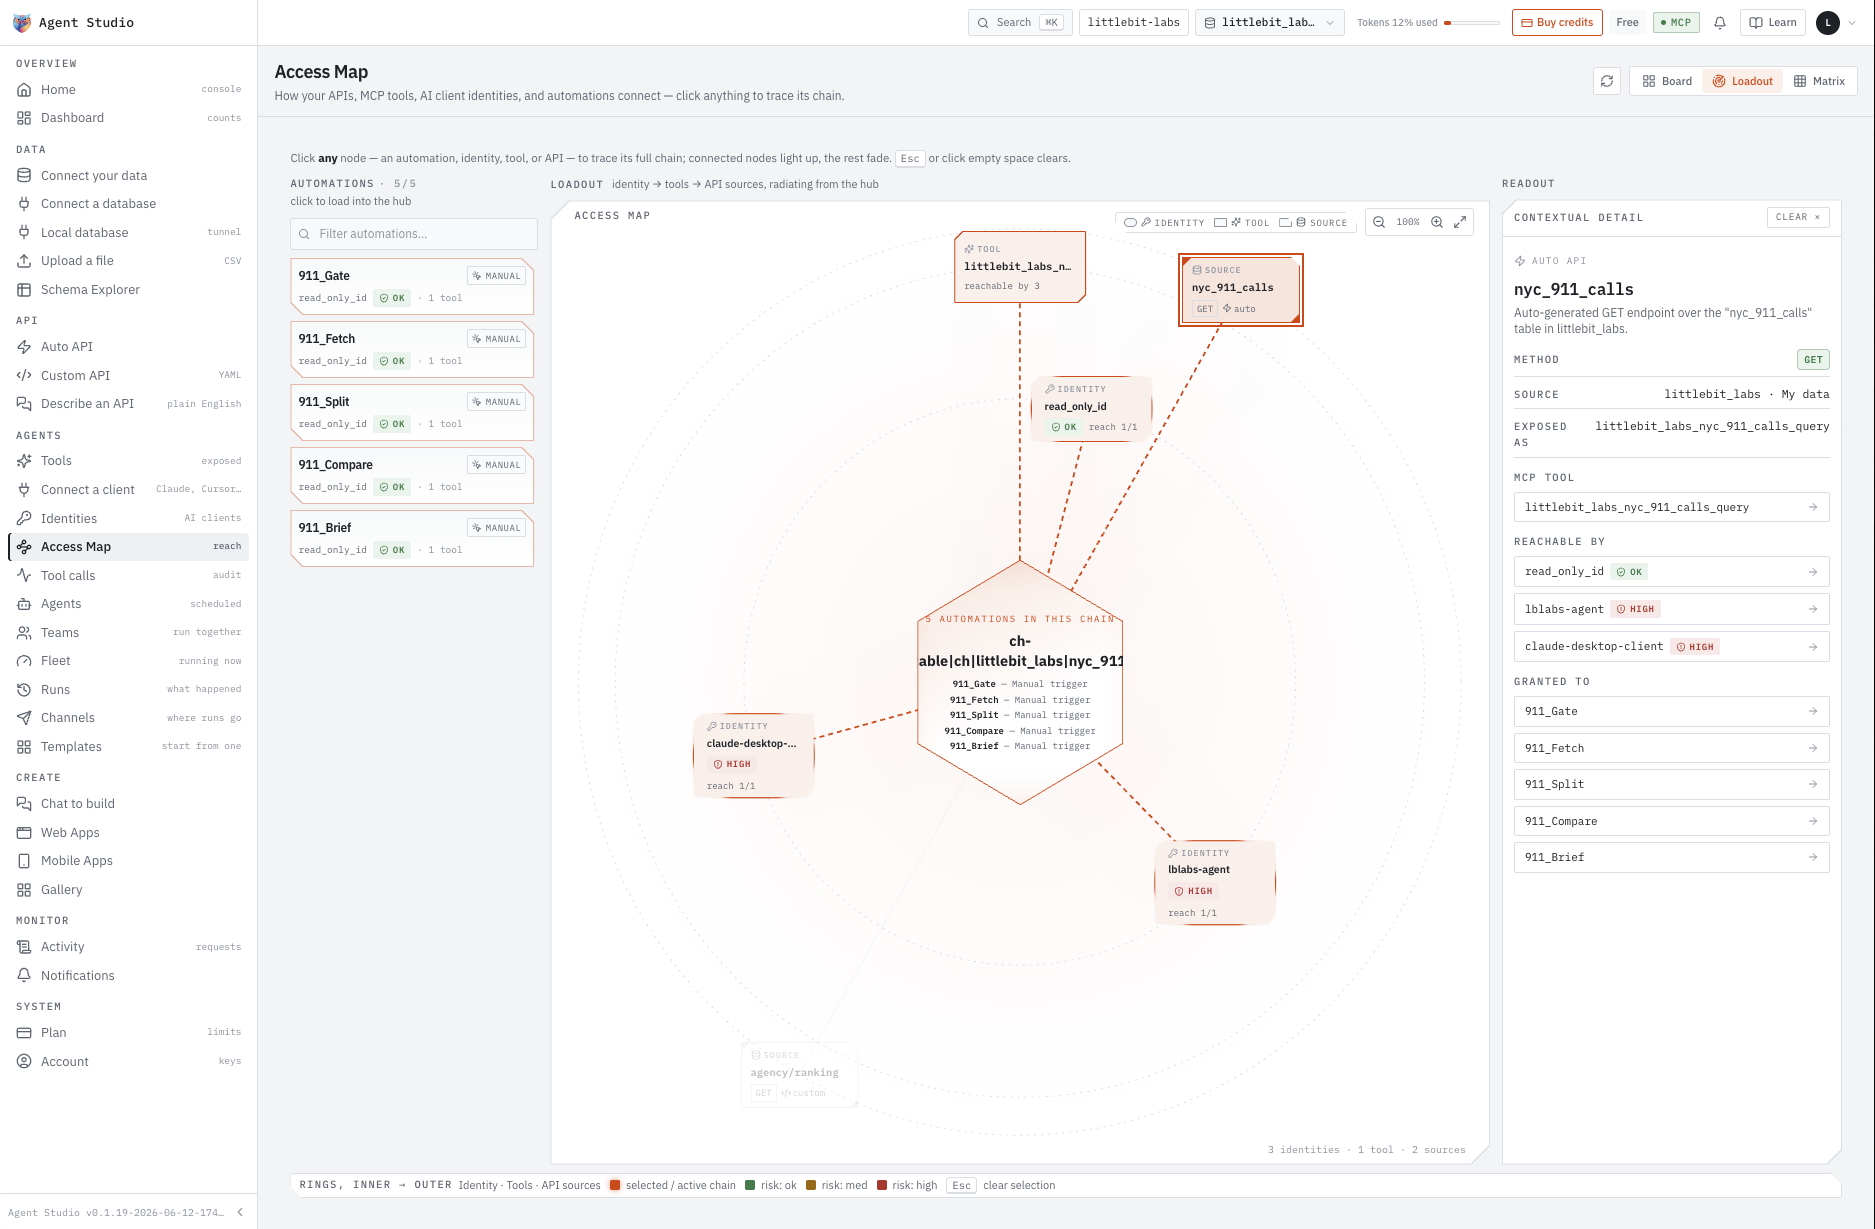The width and height of the screenshot is (1875, 1229).
Task: Toggle the Tool legend filter
Action: pyautogui.click(x=1242, y=223)
